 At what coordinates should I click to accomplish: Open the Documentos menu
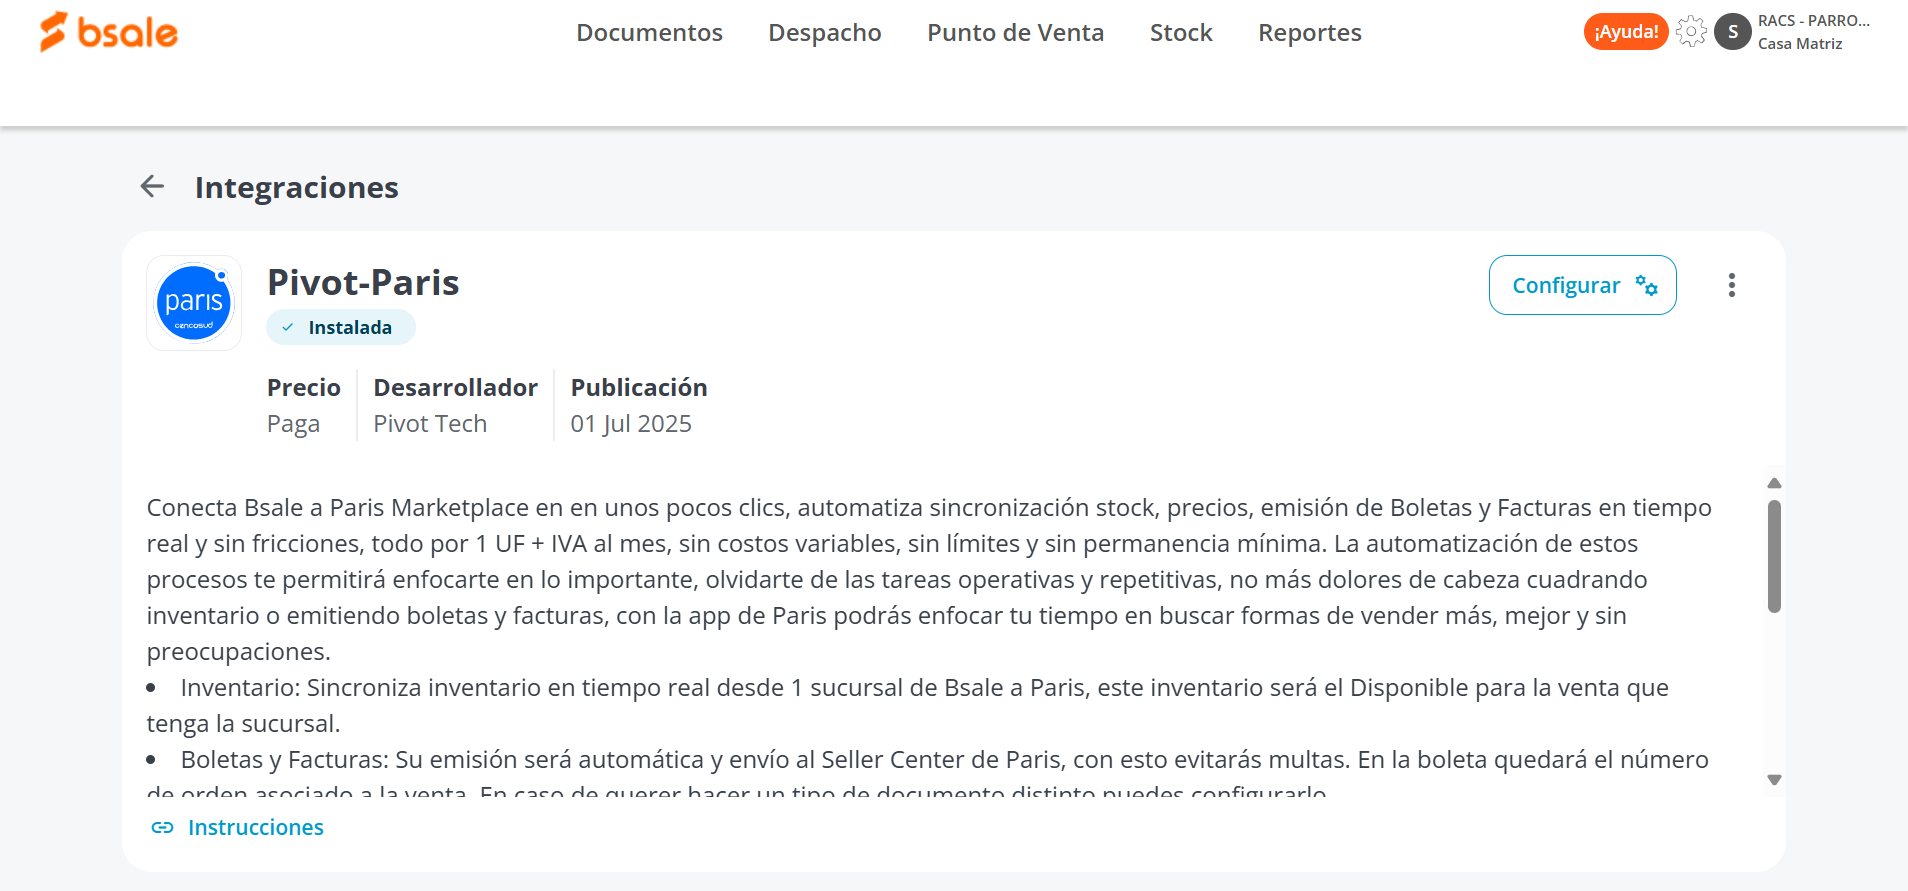coord(649,33)
